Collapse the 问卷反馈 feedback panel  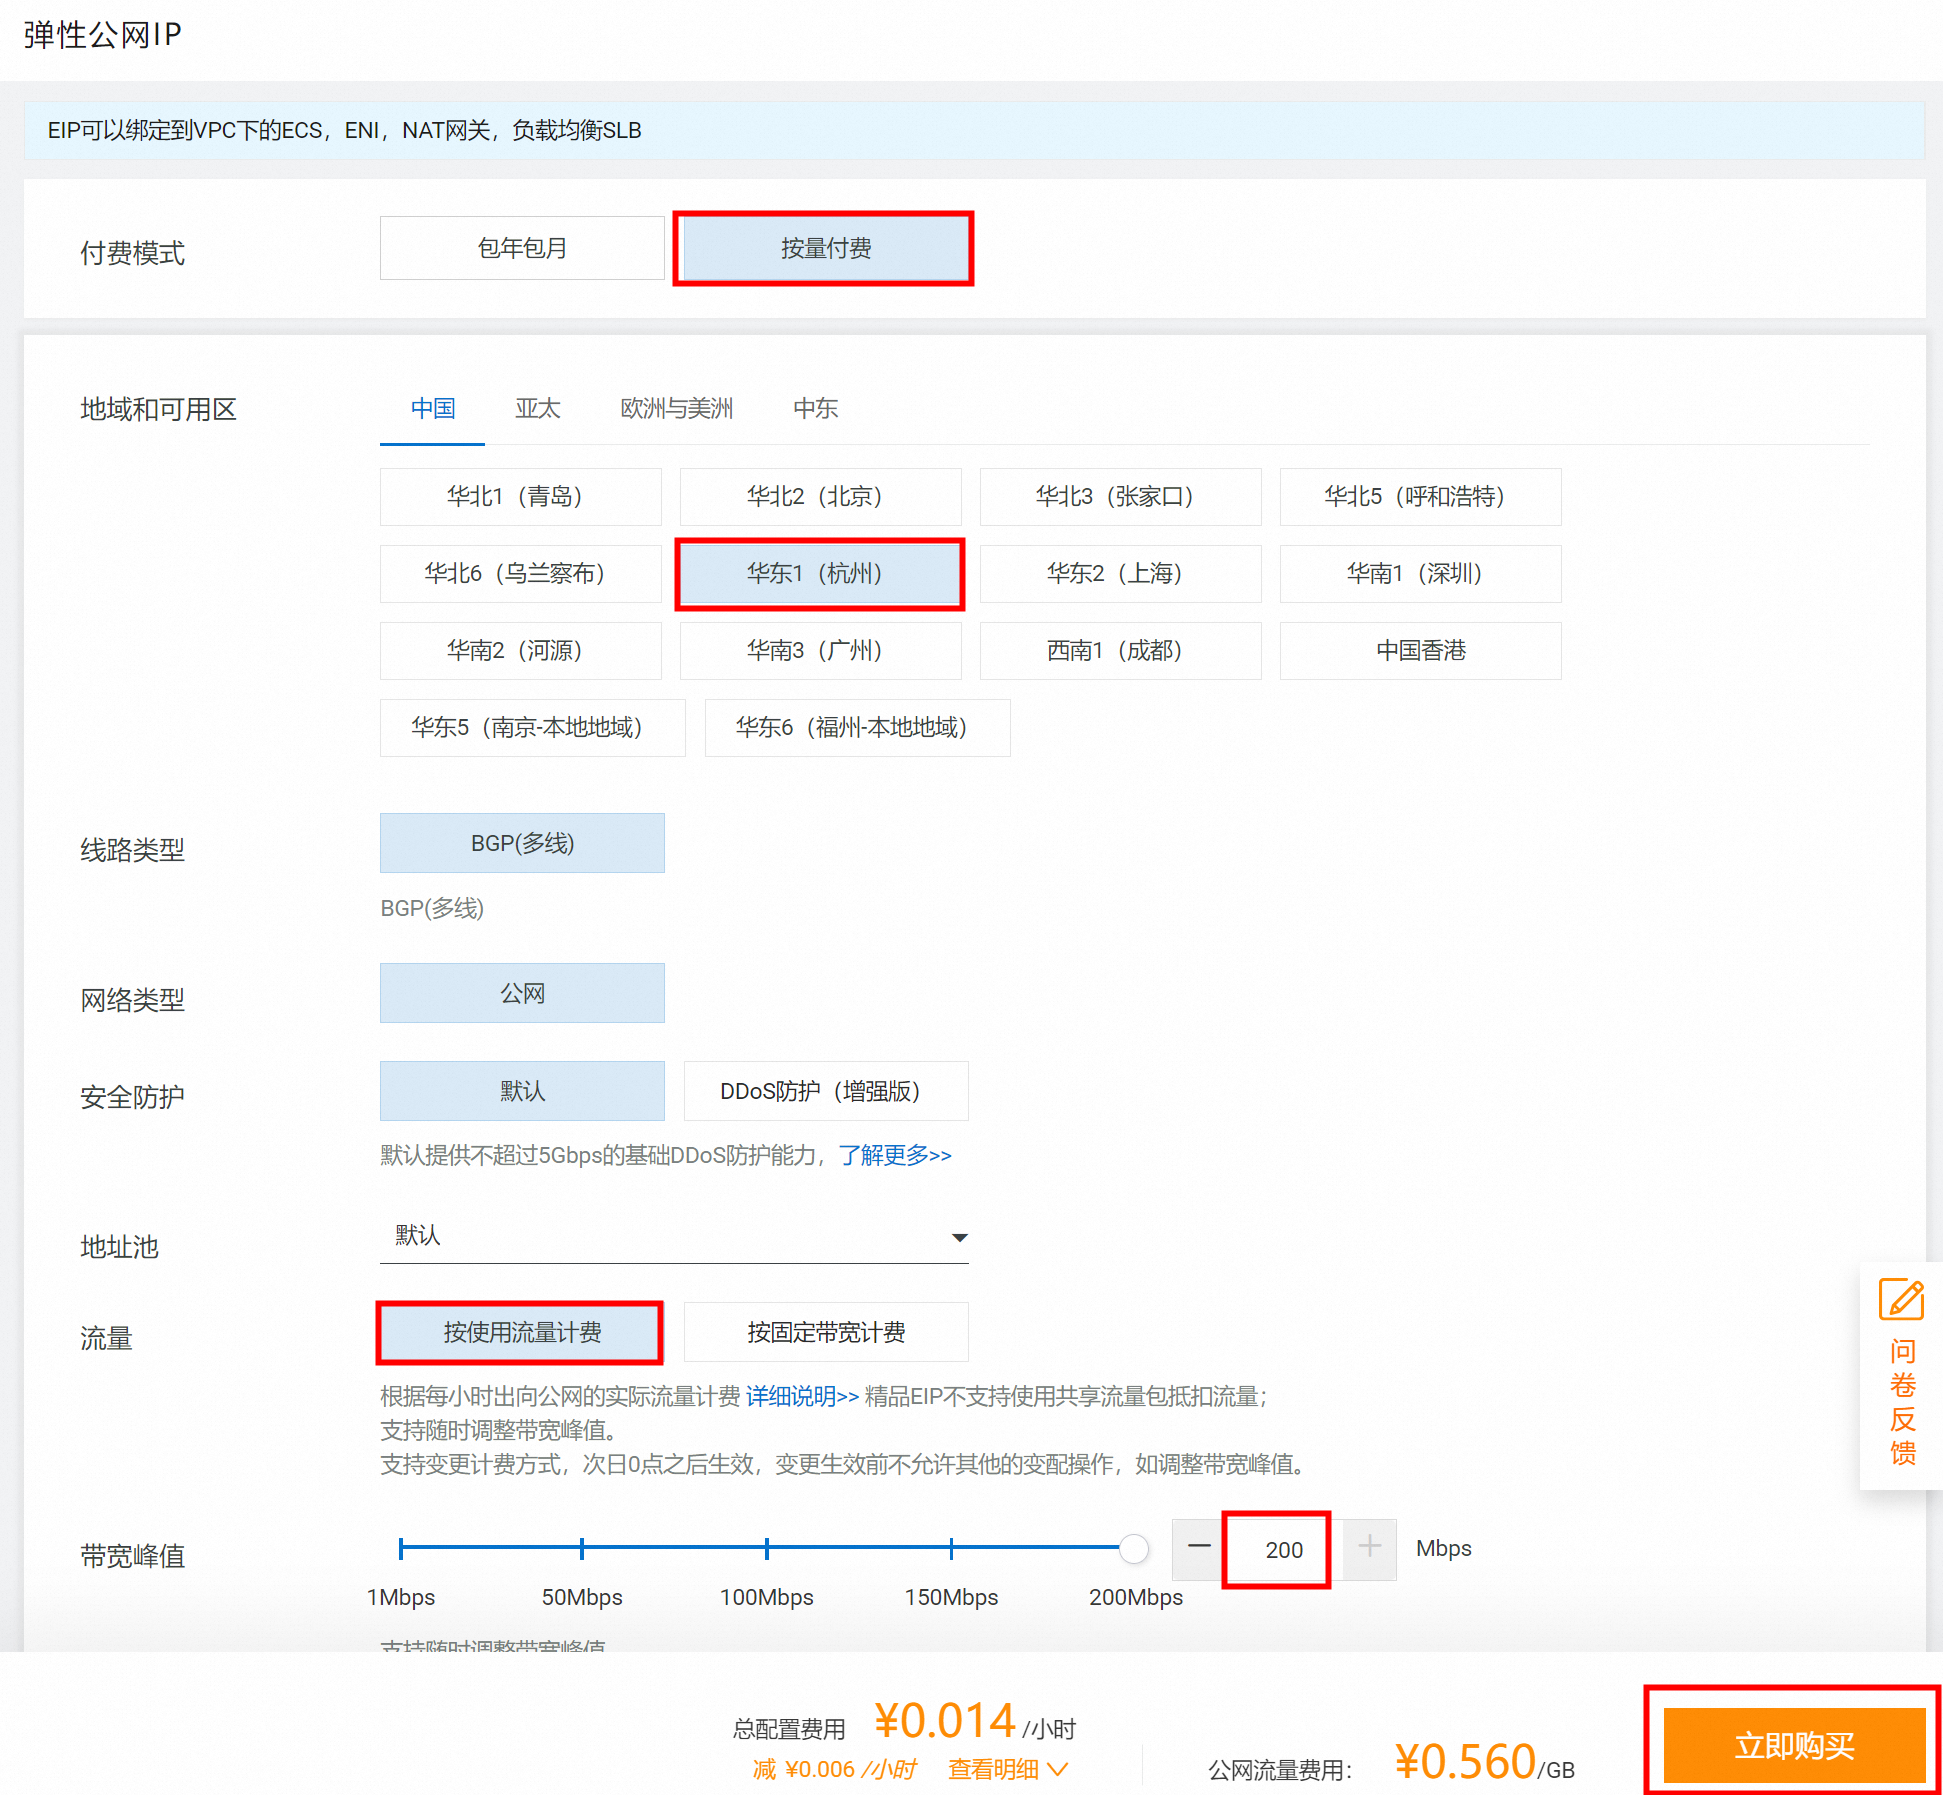[1901, 1400]
